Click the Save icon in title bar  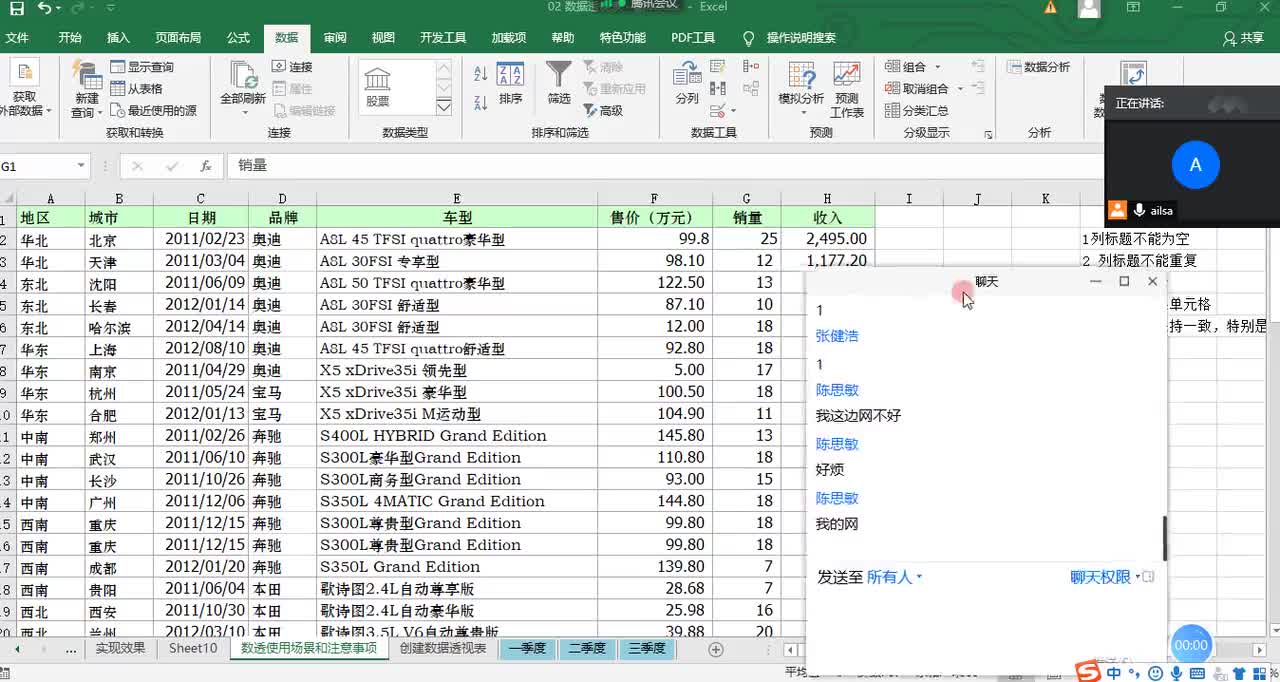coord(17,8)
